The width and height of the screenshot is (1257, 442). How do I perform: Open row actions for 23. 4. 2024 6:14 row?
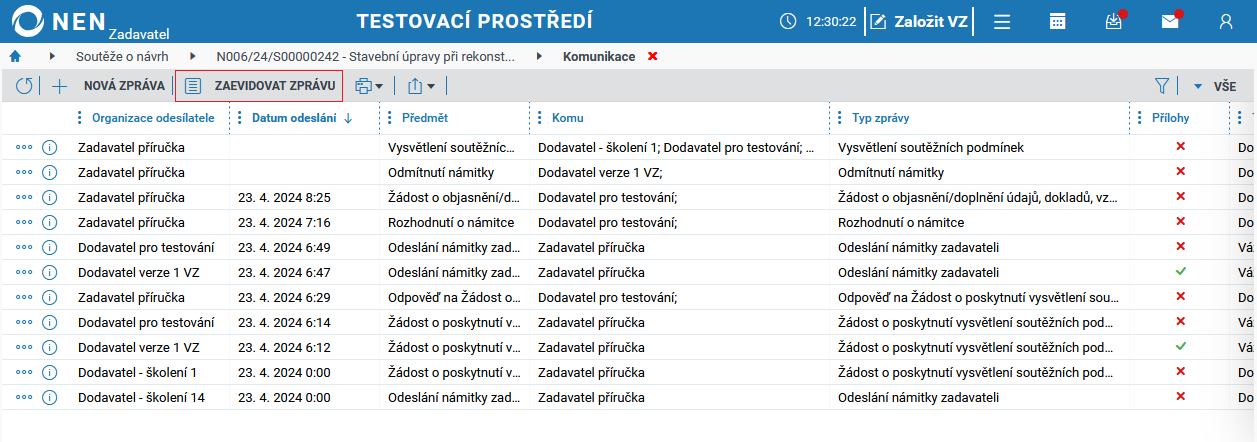pos(24,322)
